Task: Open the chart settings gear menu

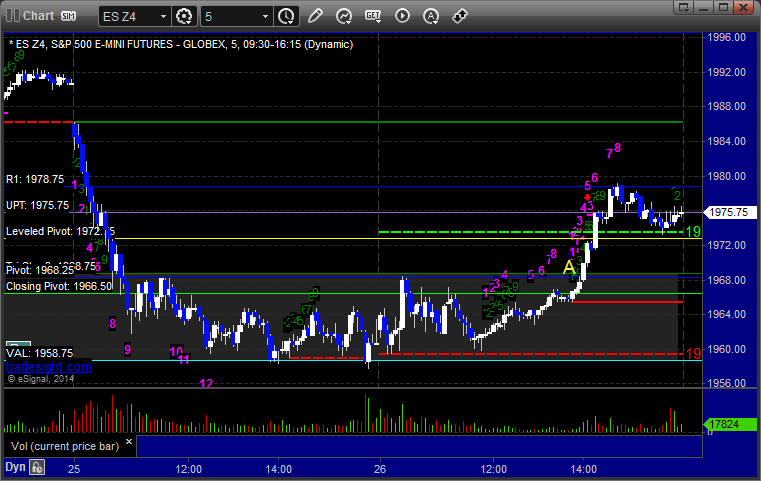Action: click(184, 17)
